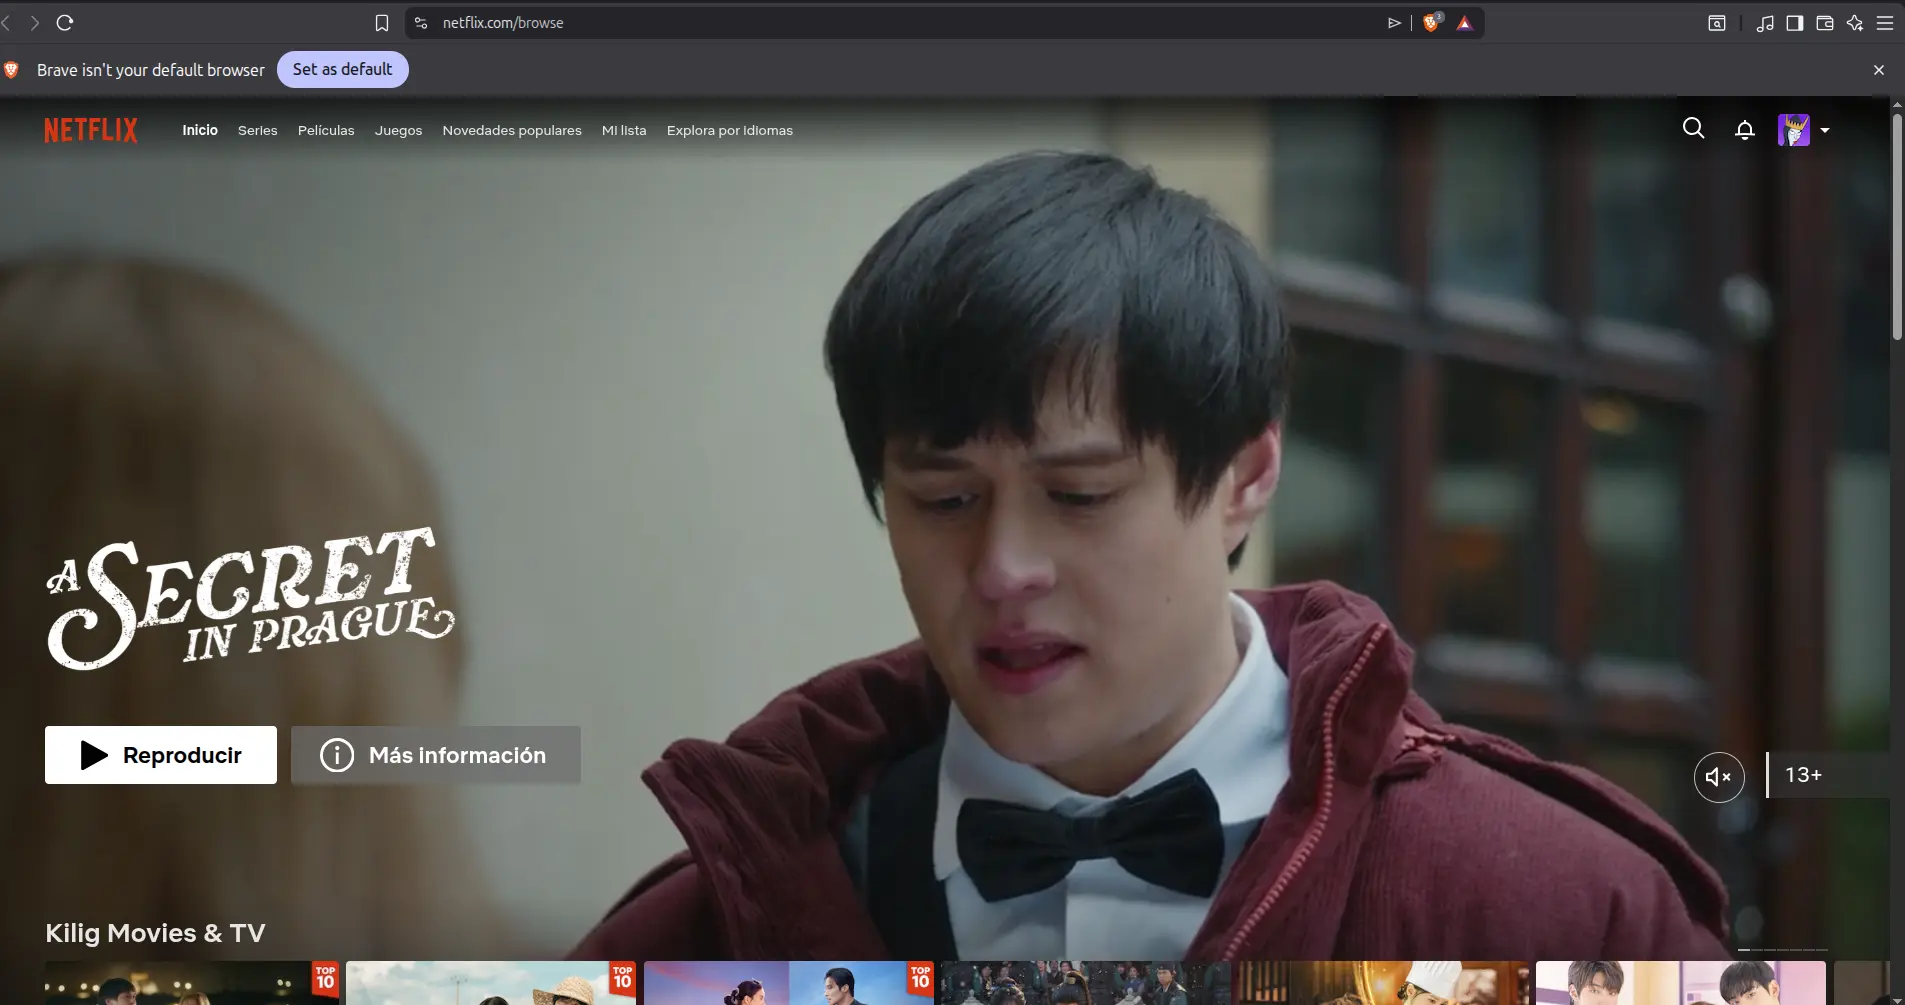
Task: Click the "Brave isn't your default browser" text
Action: point(151,70)
